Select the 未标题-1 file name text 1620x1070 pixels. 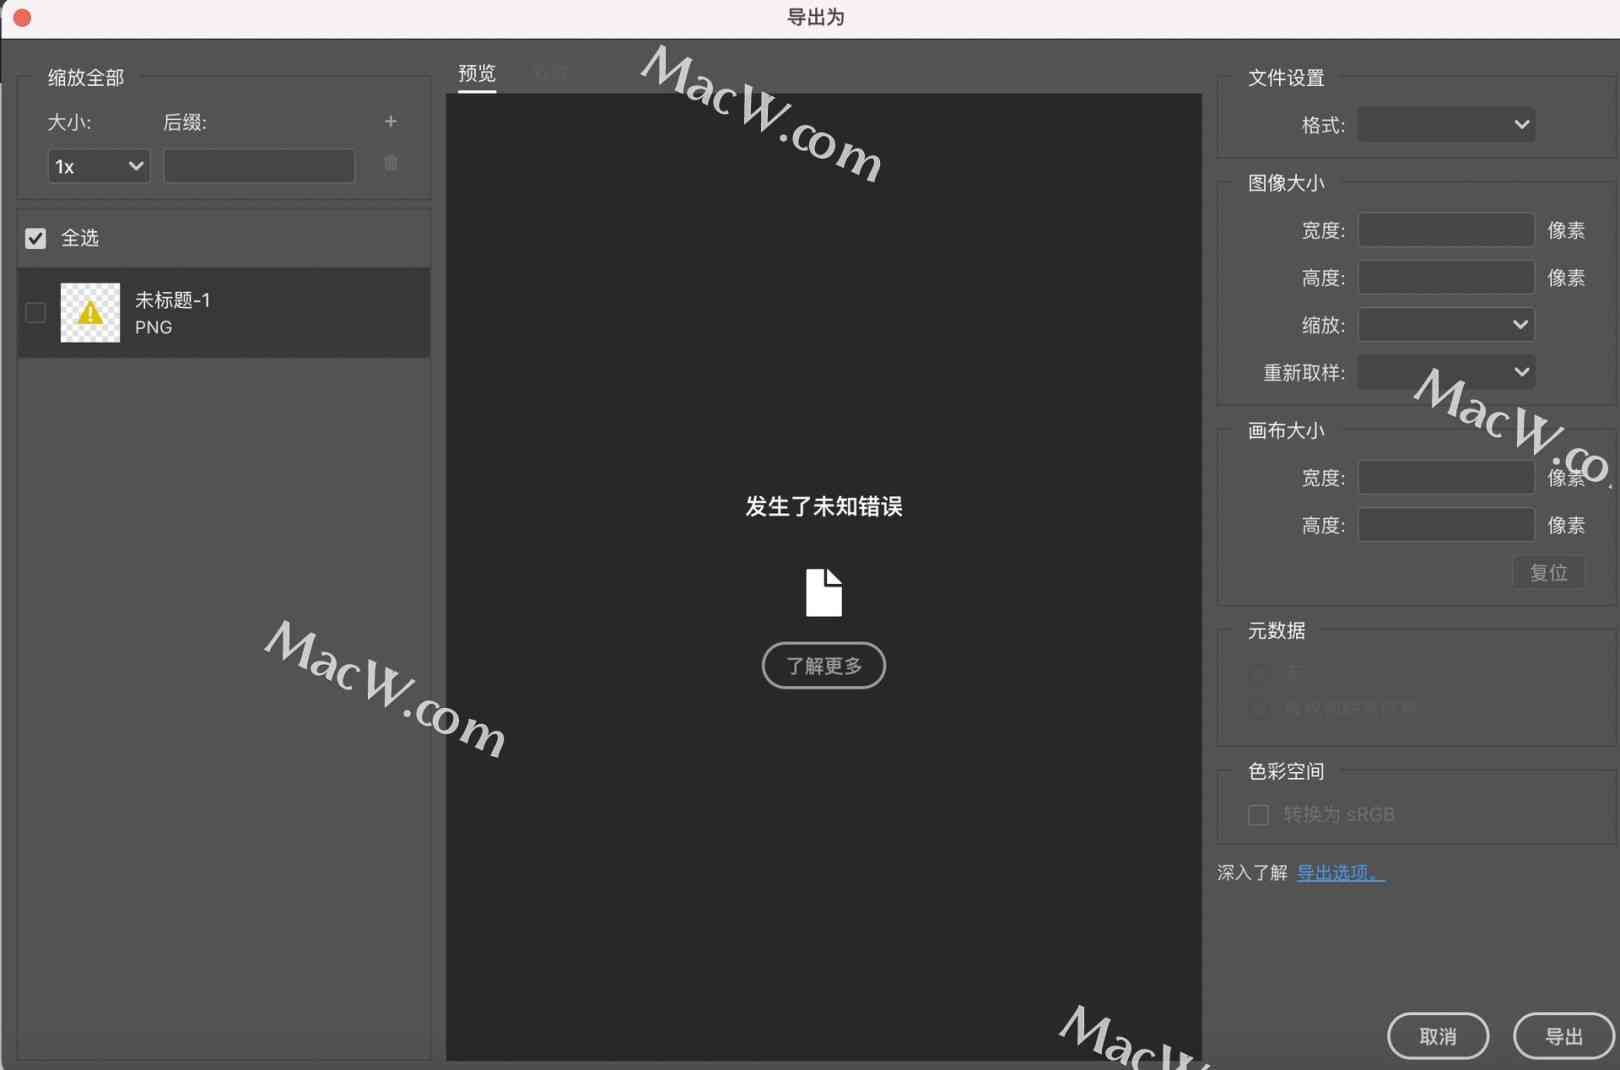[173, 300]
